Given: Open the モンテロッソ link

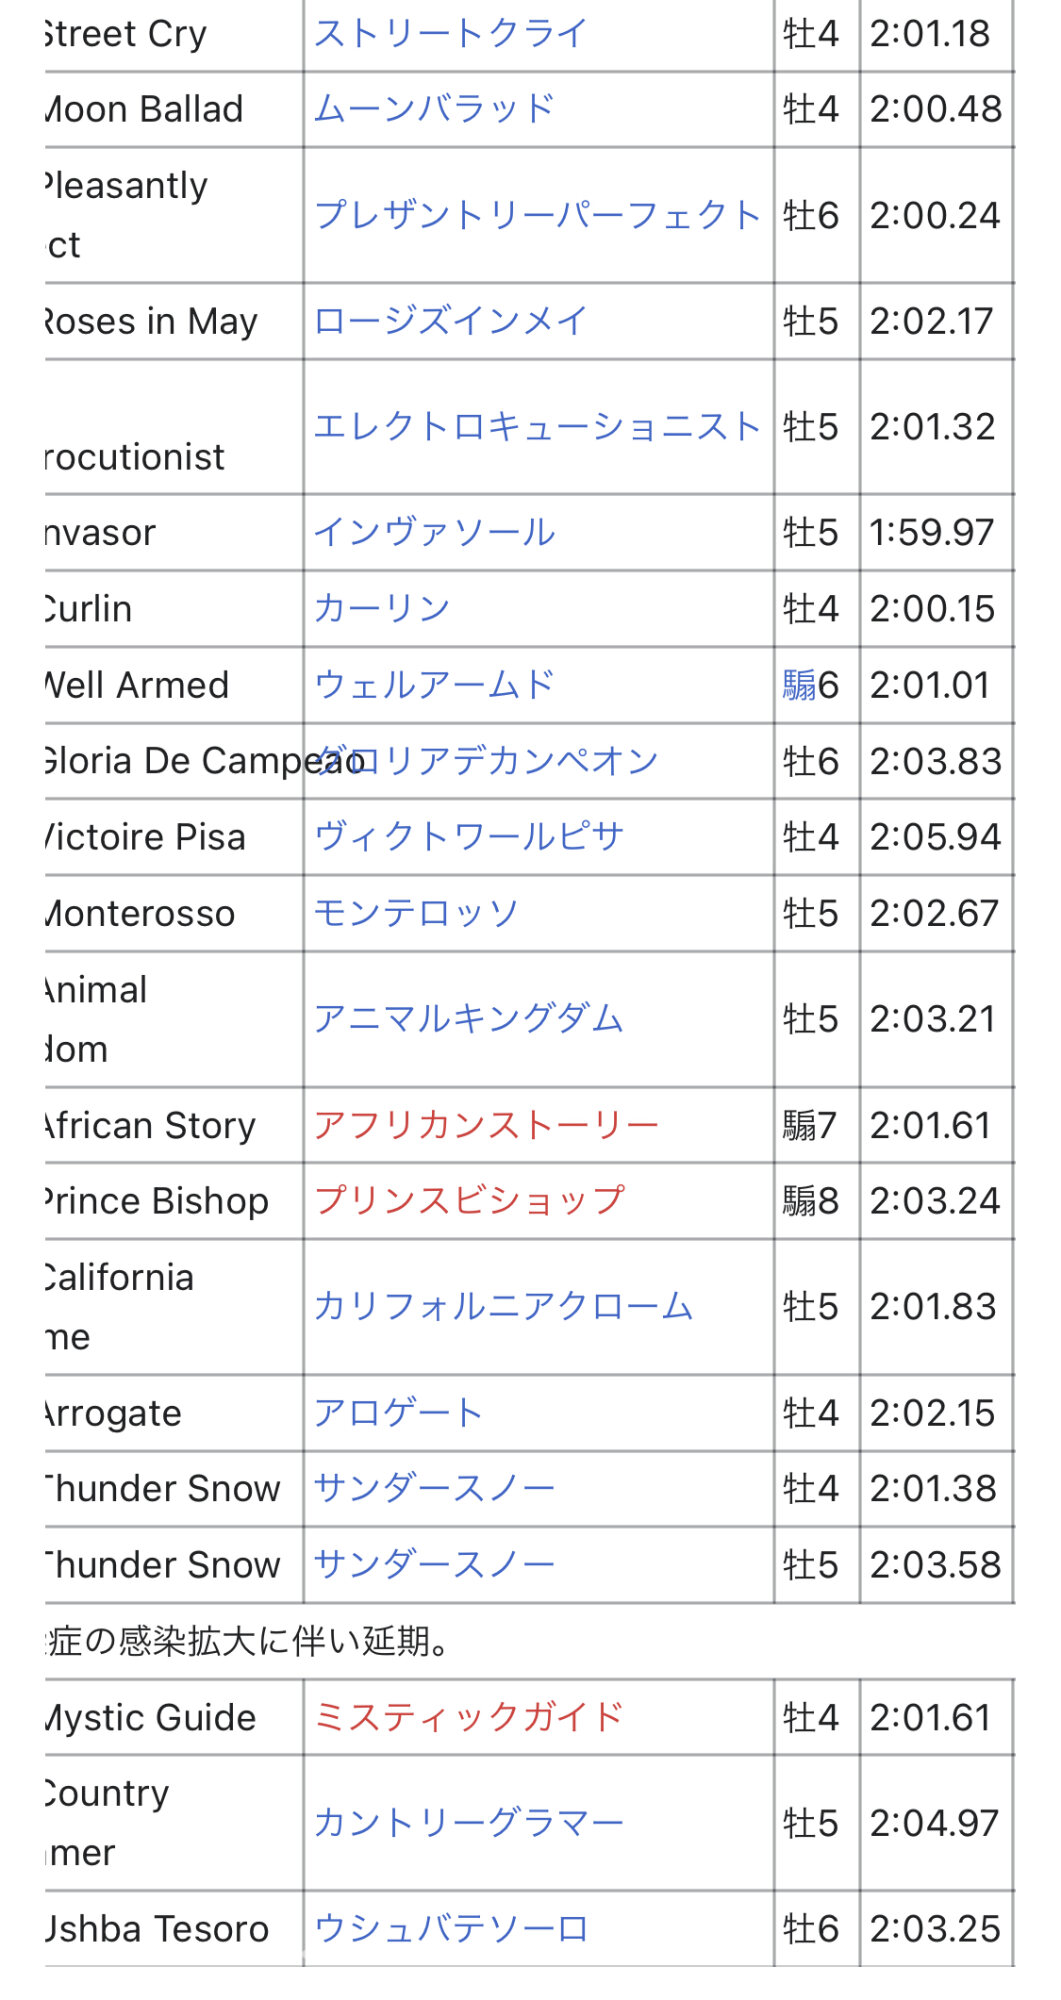Looking at the screenshot, I should pos(416,913).
